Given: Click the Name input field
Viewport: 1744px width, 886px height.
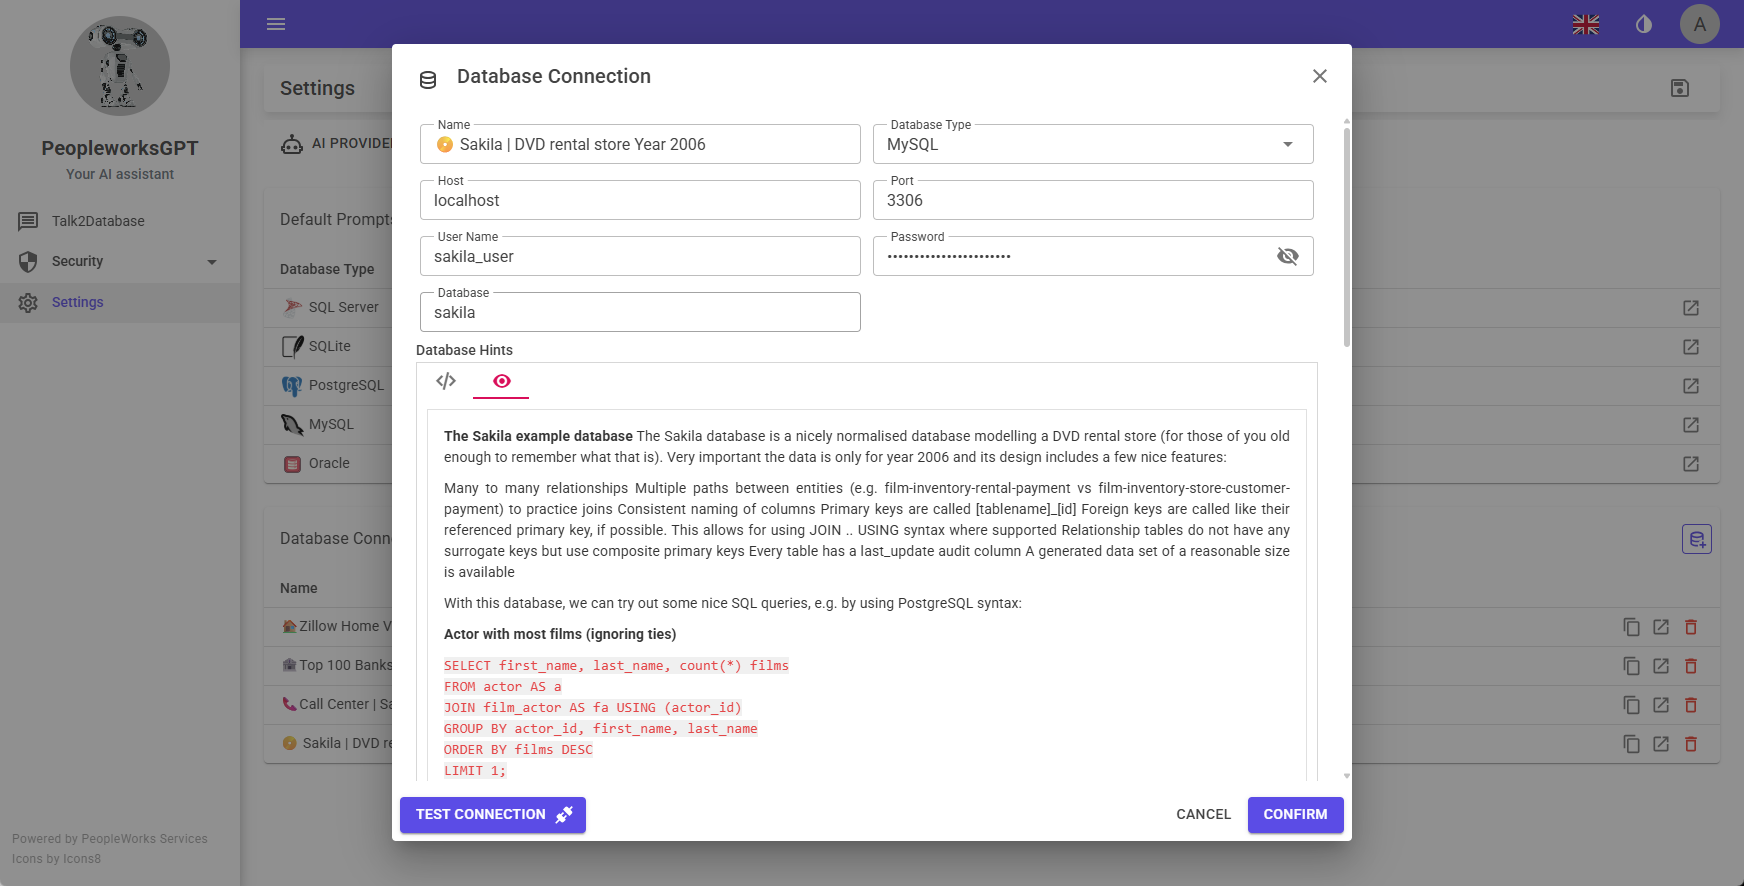Looking at the screenshot, I should point(640,144).
